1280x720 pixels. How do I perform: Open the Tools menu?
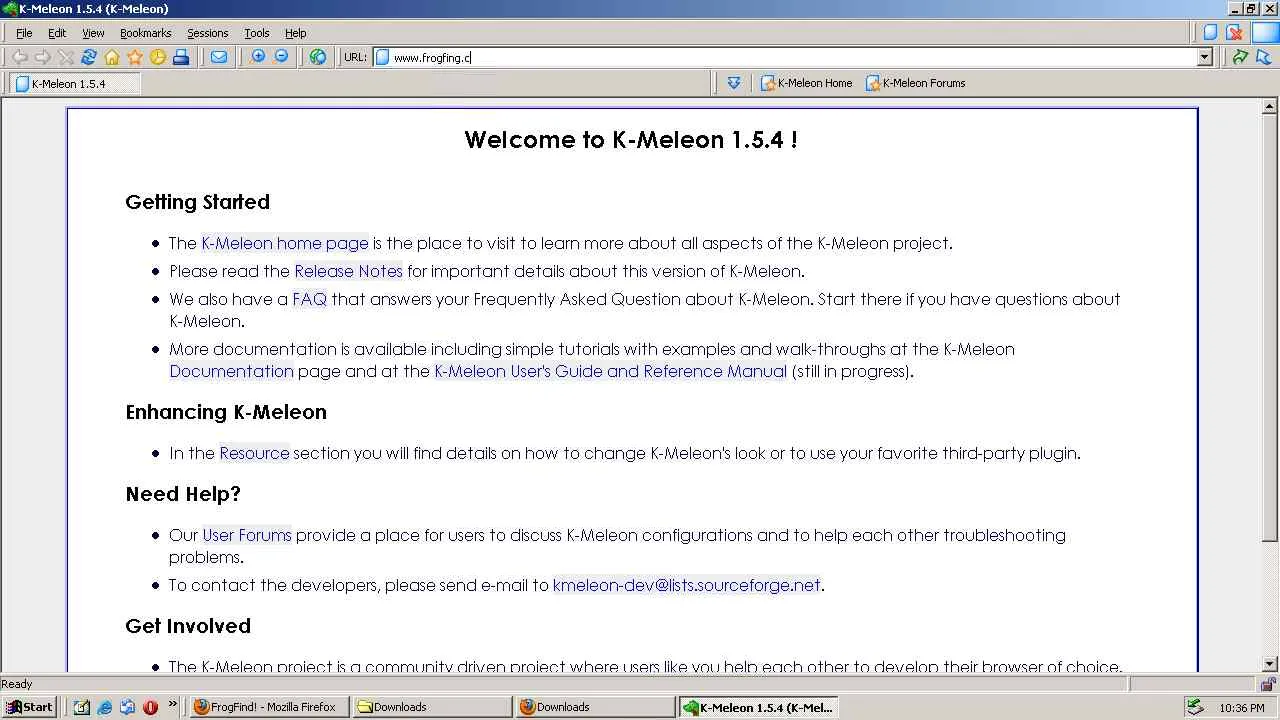(x=257, y=33)
